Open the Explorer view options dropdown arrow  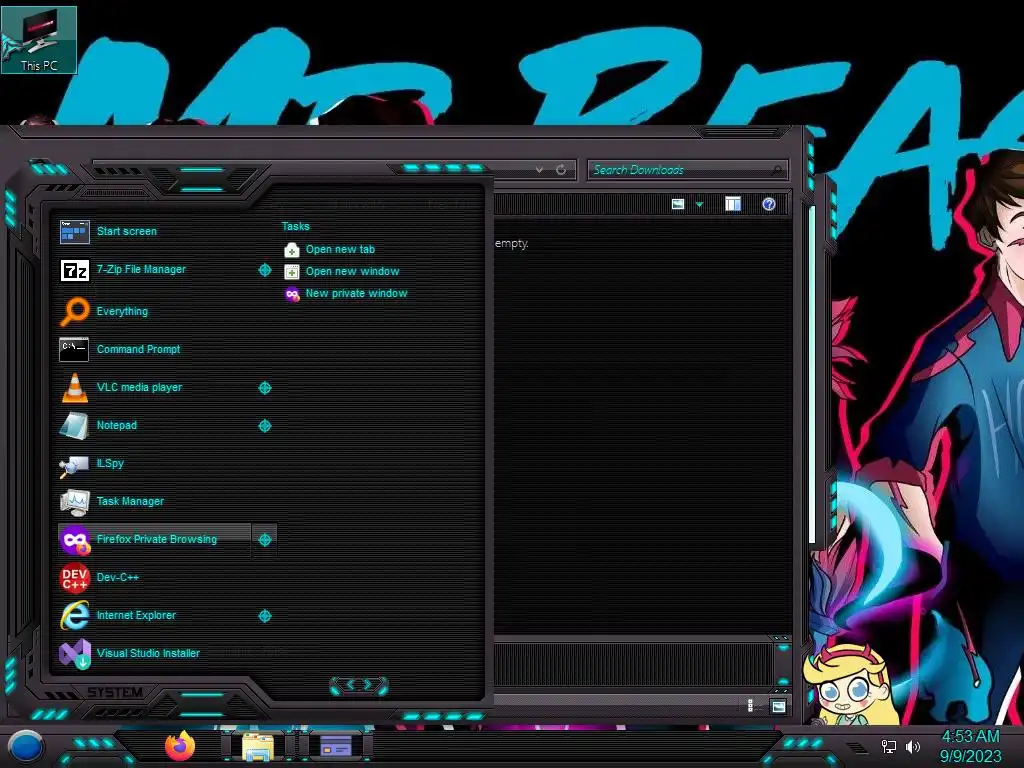coord(699,205)
